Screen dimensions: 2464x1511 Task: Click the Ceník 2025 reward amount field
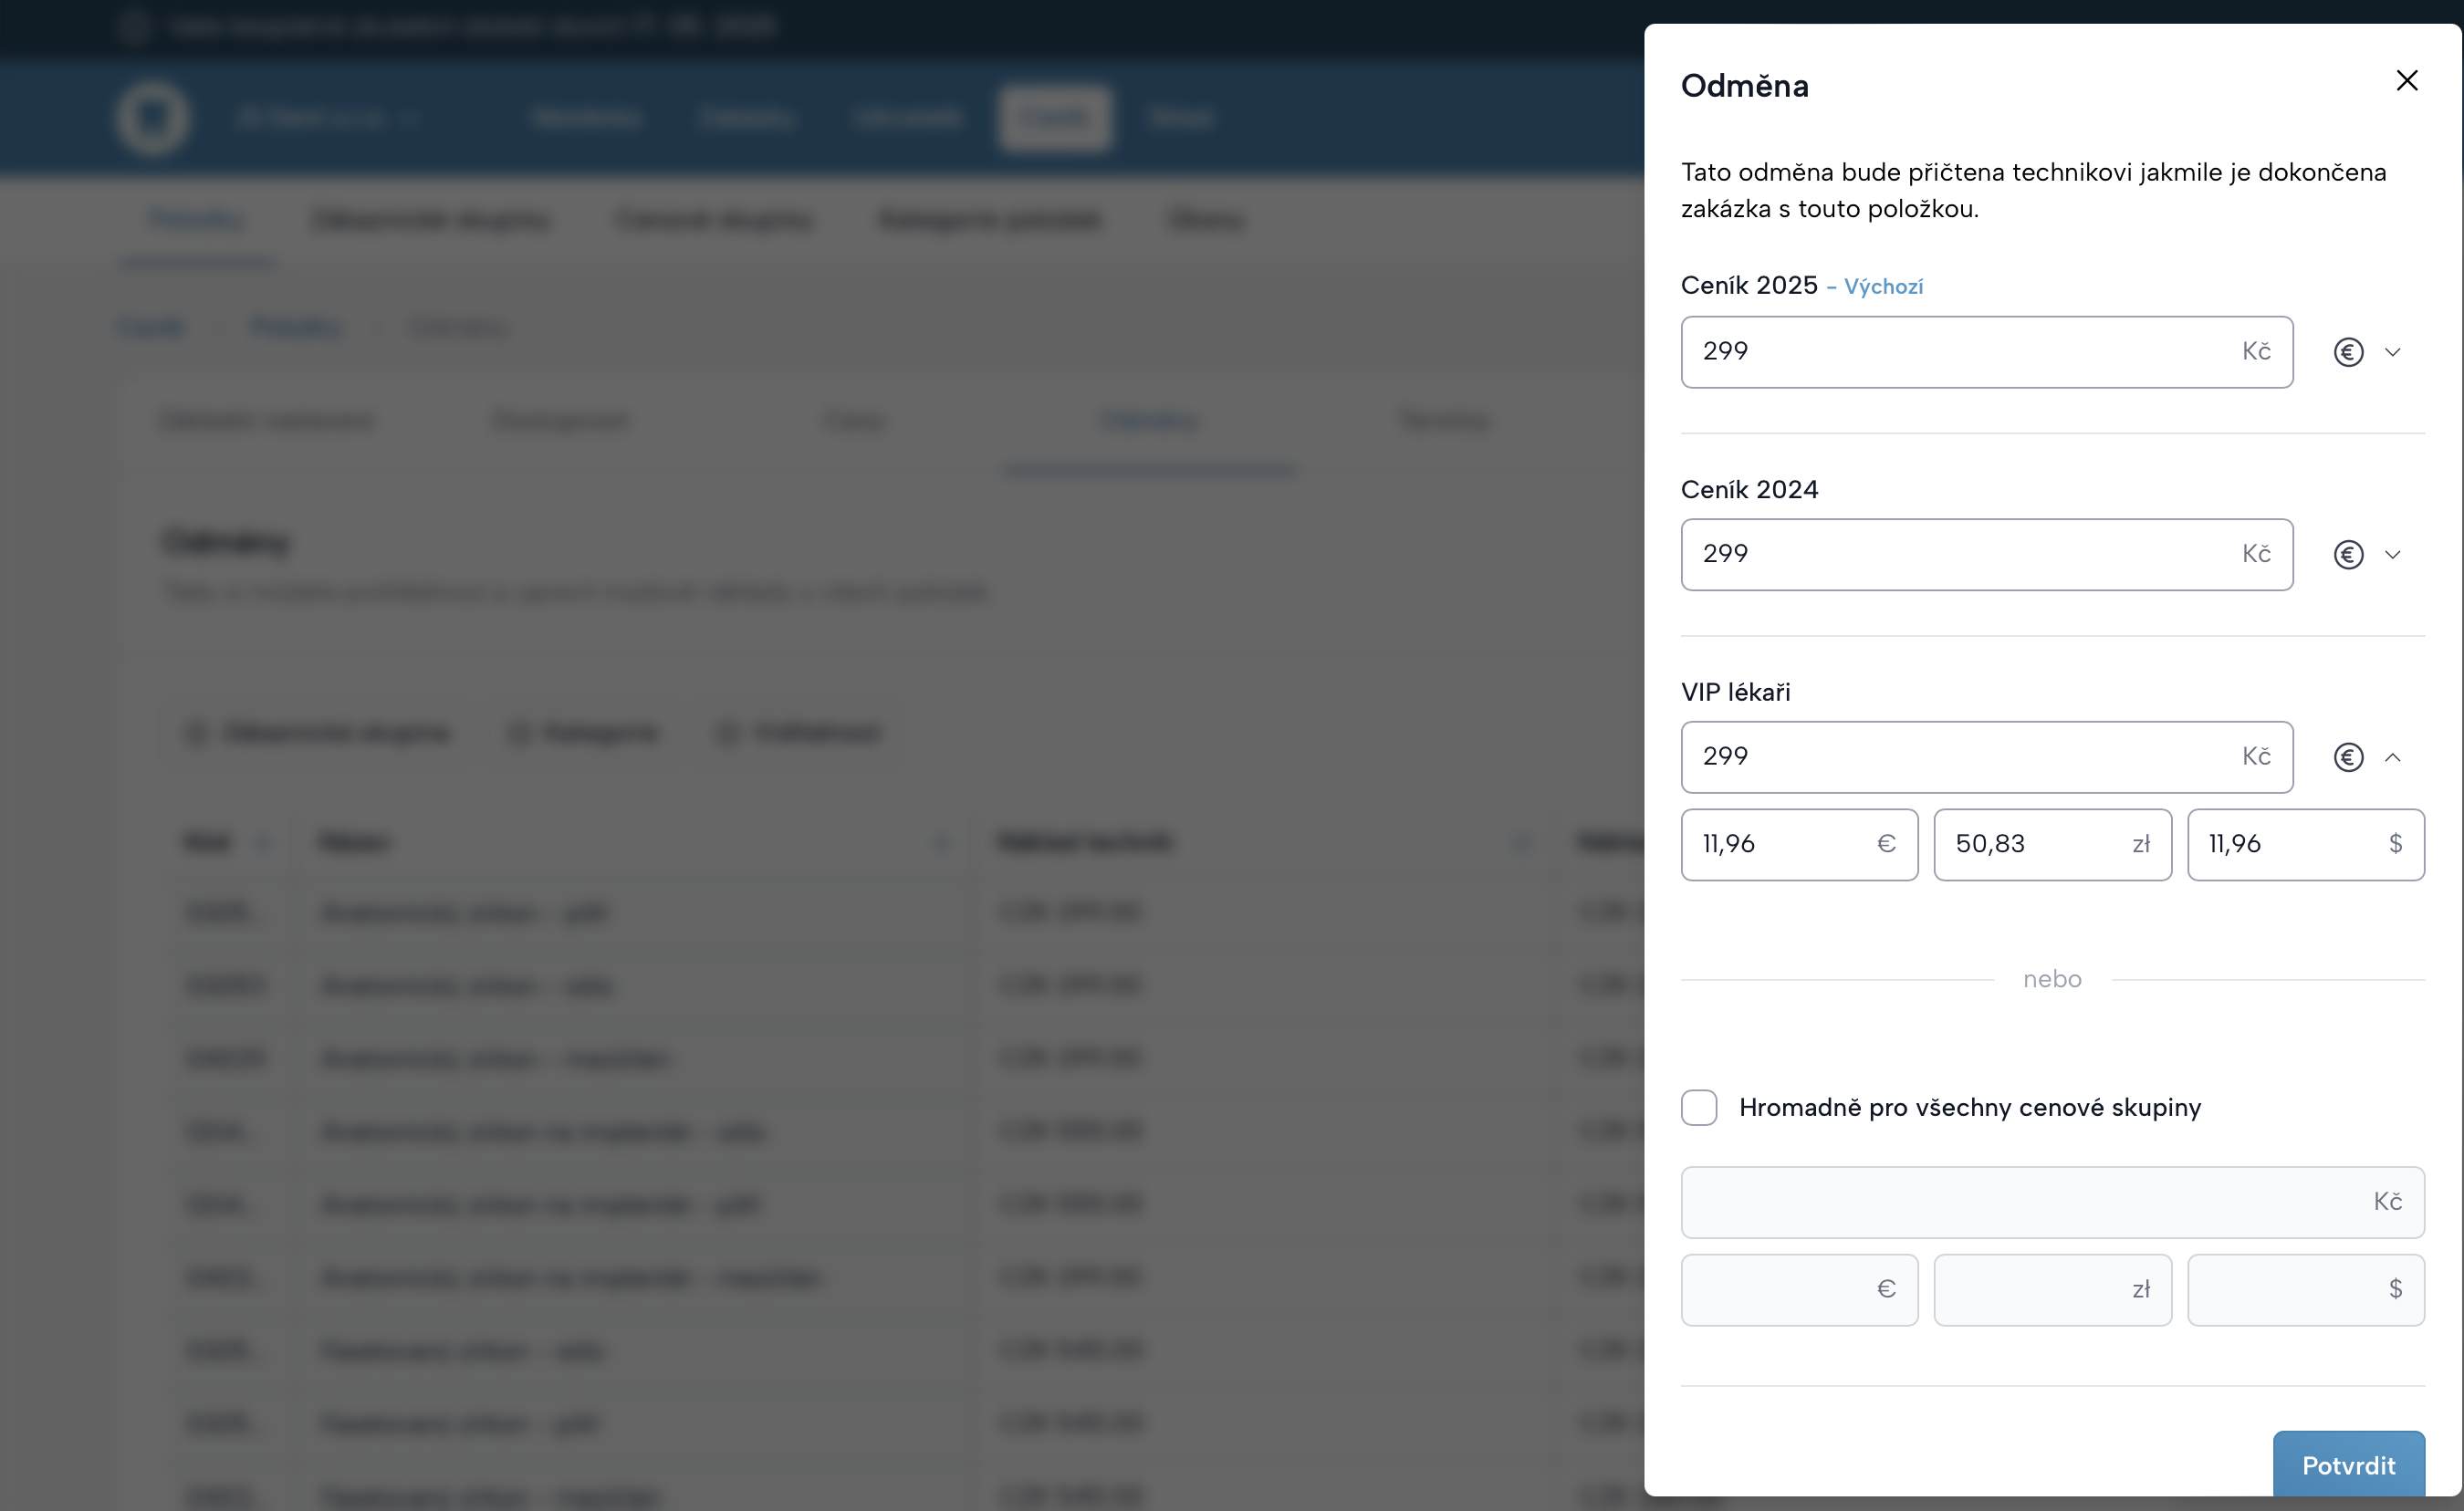[1986, 352]
